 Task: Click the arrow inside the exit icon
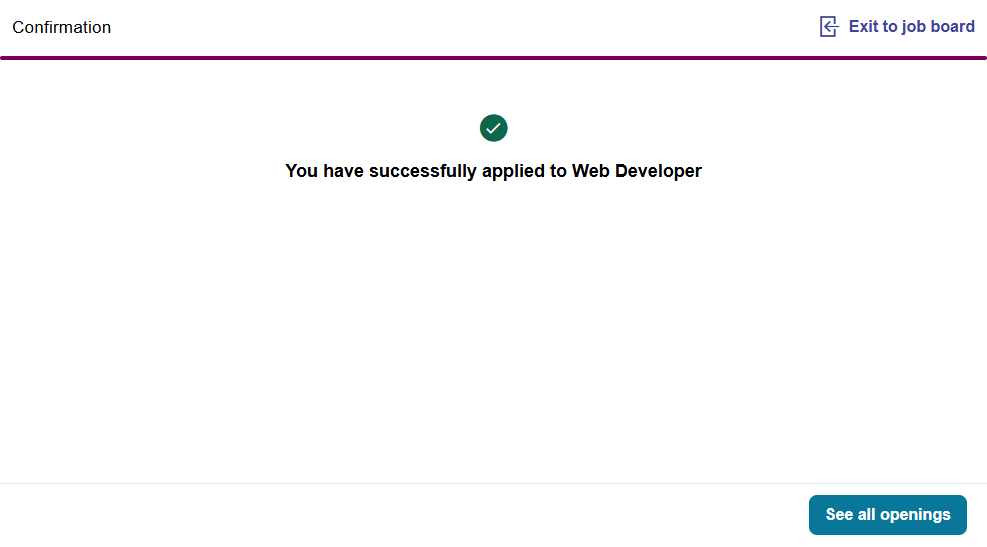[x=827, y=27]
